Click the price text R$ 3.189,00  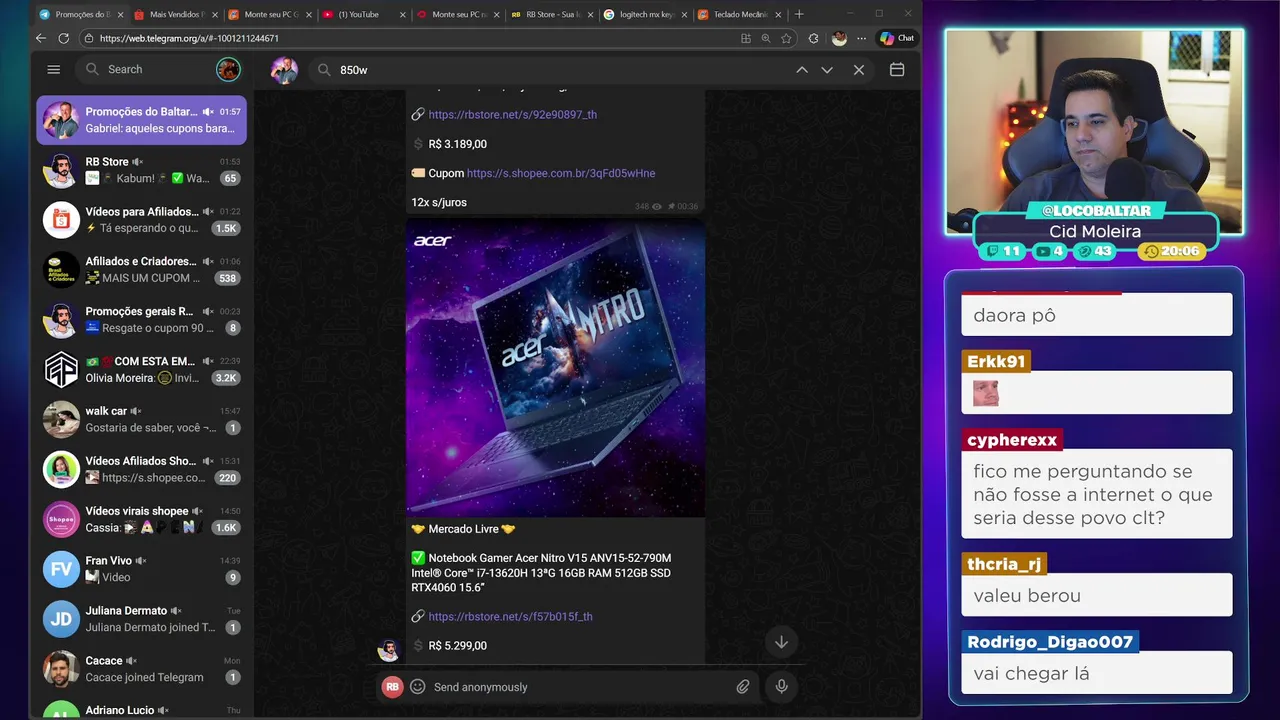[457, 144]
